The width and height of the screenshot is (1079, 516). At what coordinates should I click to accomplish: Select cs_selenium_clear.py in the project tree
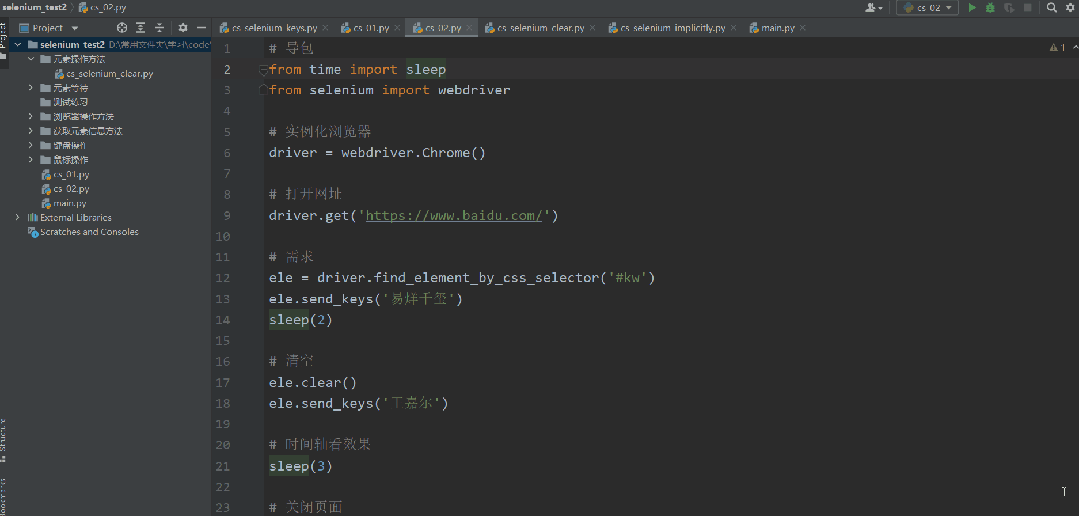[x=109, y=74]
